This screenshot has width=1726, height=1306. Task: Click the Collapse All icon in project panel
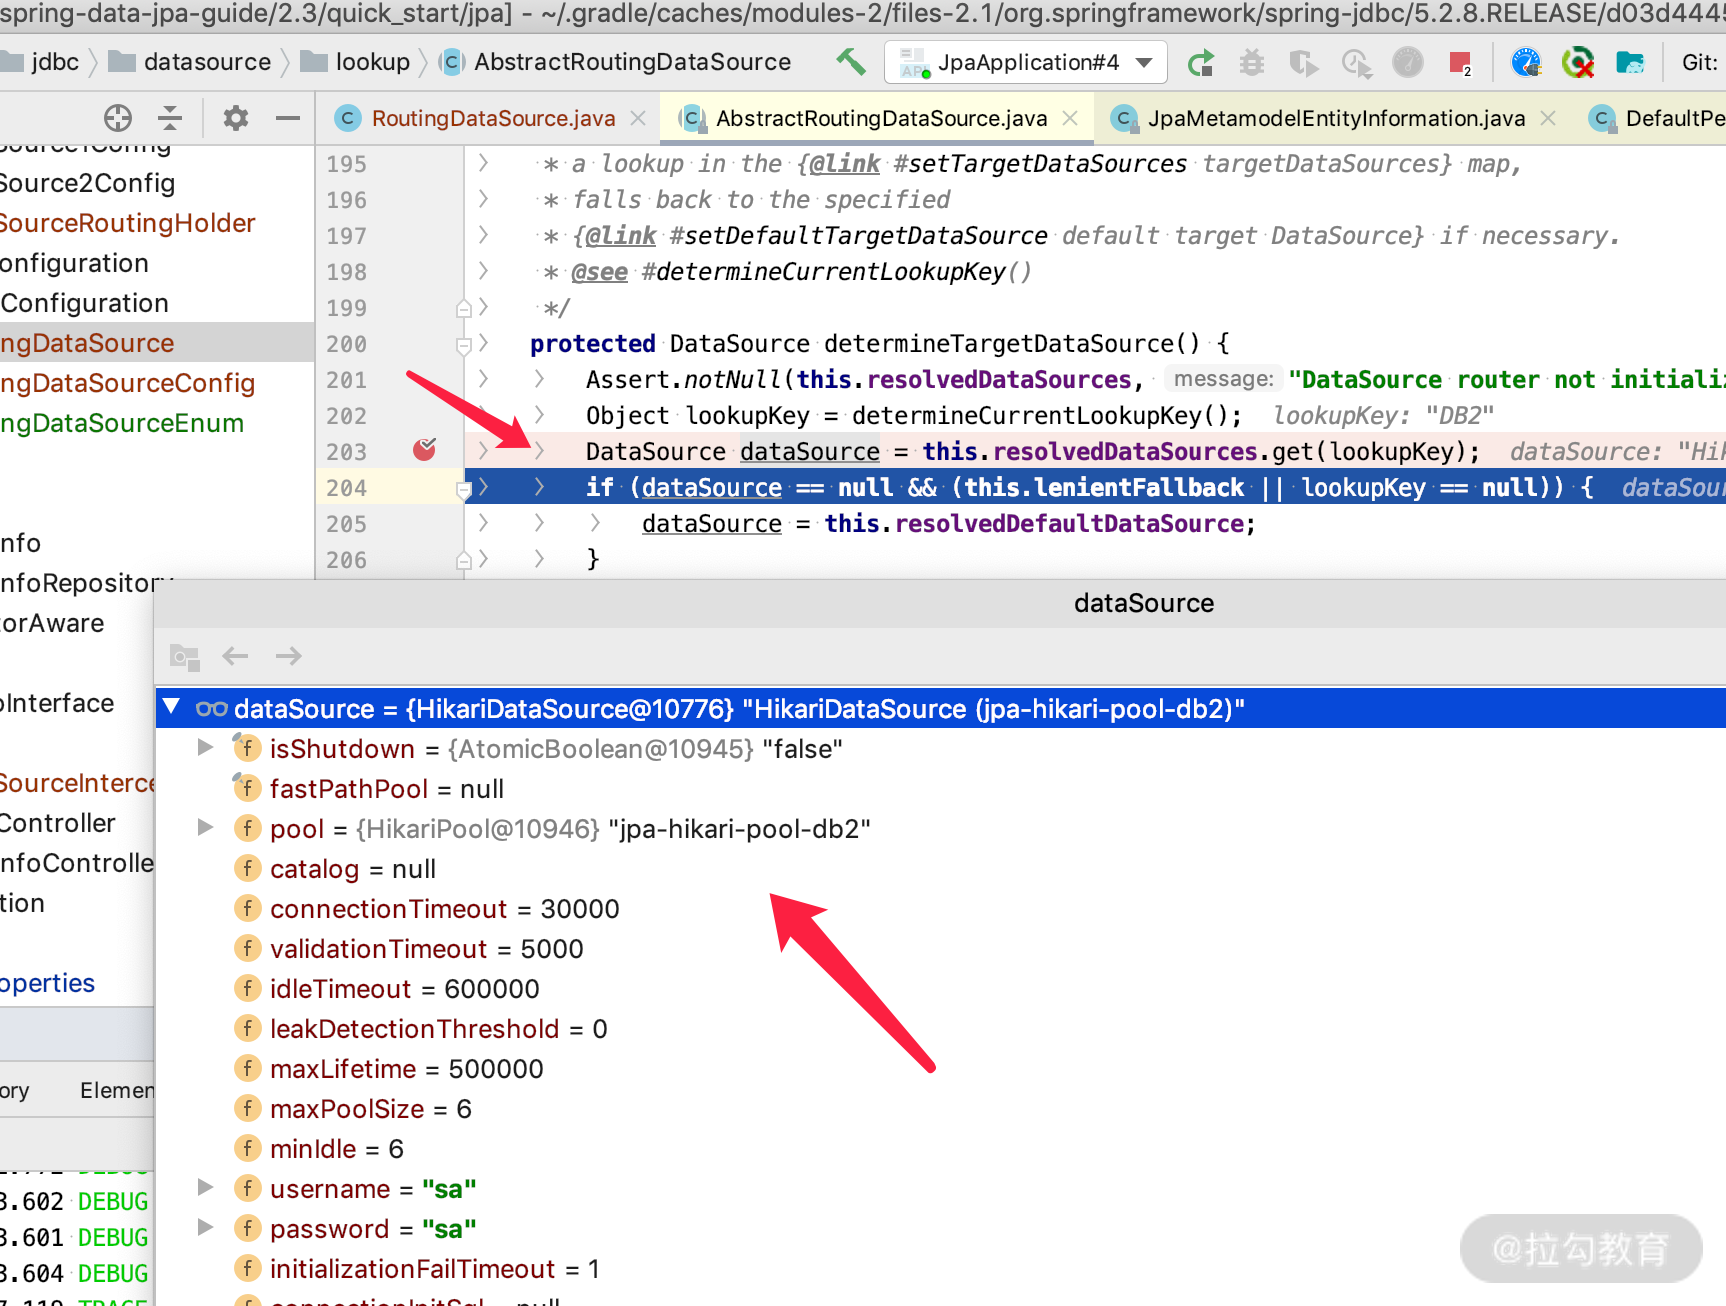170,118
